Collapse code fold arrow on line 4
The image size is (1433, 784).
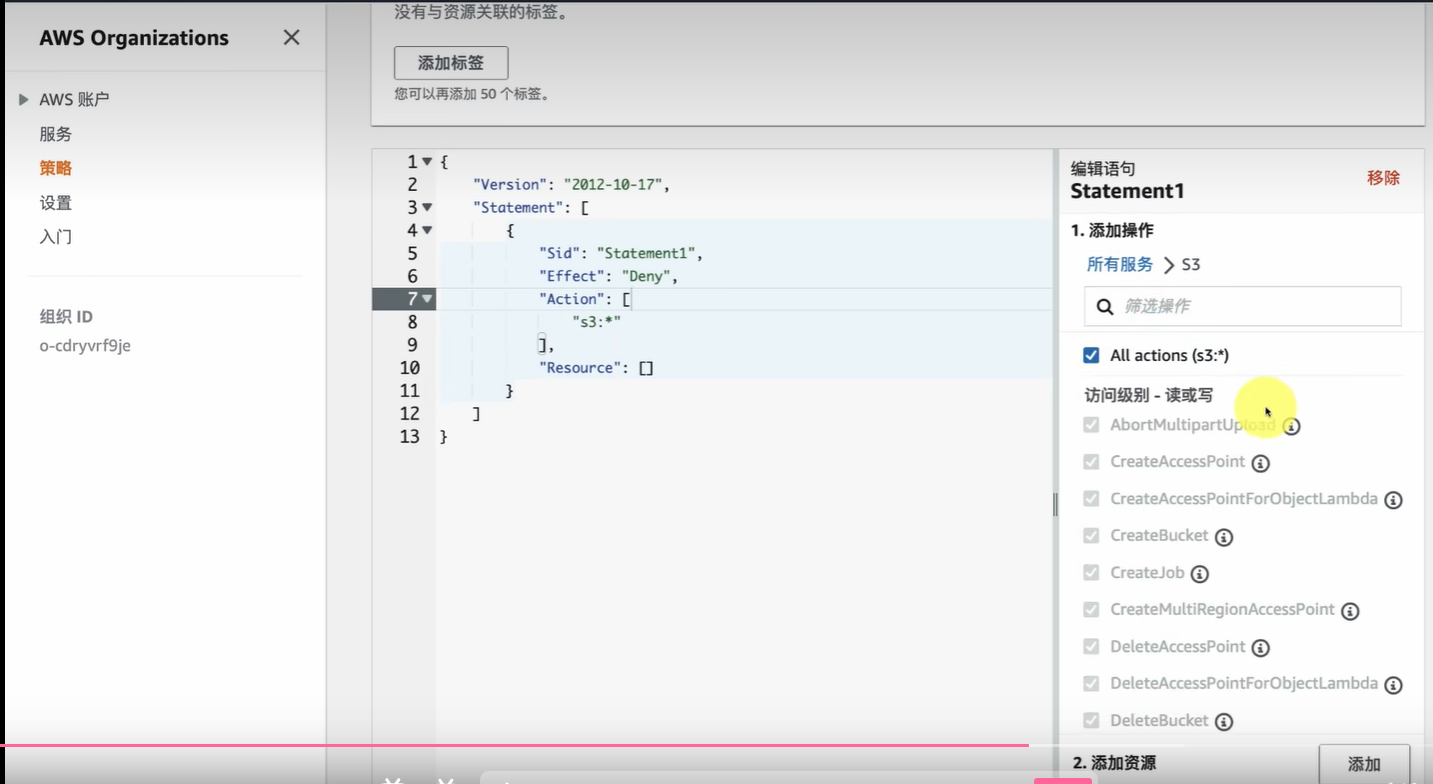click(x=427, y=231)
